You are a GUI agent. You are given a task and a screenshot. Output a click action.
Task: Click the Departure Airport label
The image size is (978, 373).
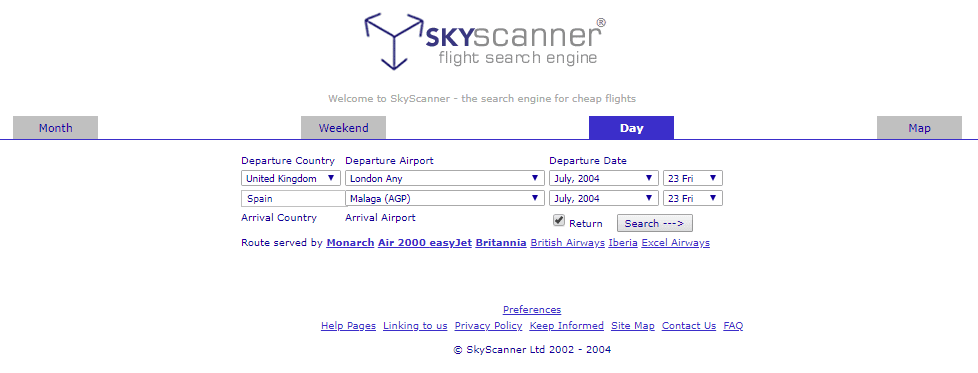click(389, 160)
